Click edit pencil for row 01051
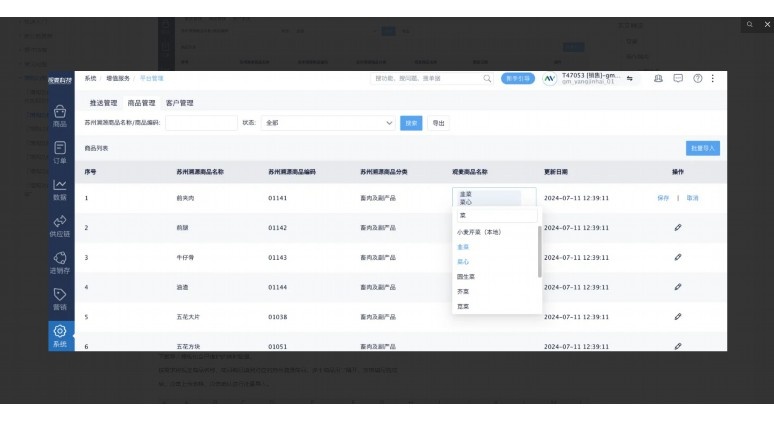 678,346
